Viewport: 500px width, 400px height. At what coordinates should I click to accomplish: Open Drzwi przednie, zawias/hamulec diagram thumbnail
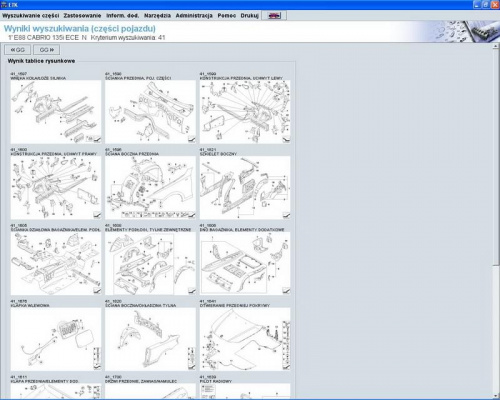click(x=150, y=390)
